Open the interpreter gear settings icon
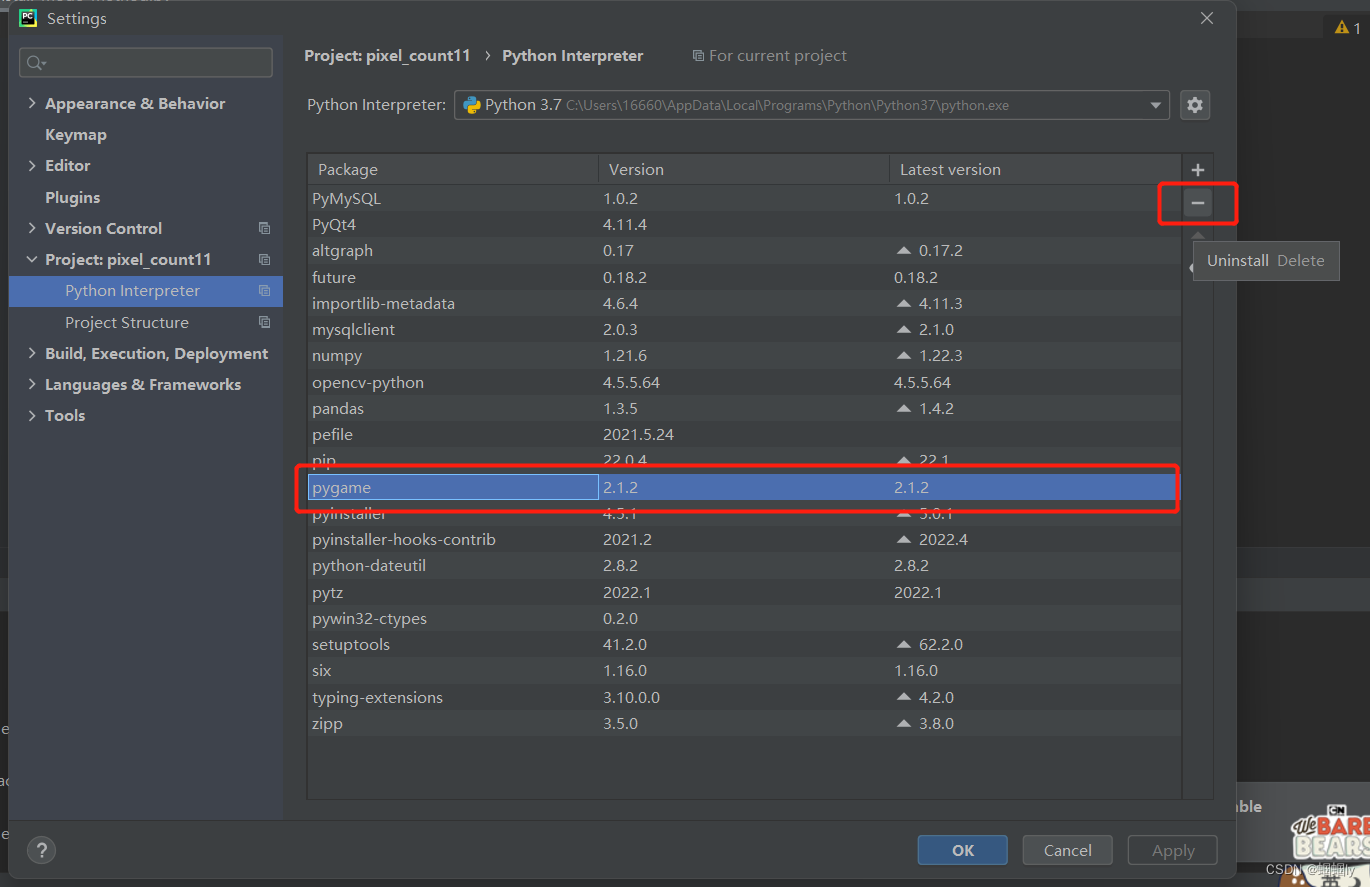This screenshot has height=887, width=1370. coord(1195,105)
